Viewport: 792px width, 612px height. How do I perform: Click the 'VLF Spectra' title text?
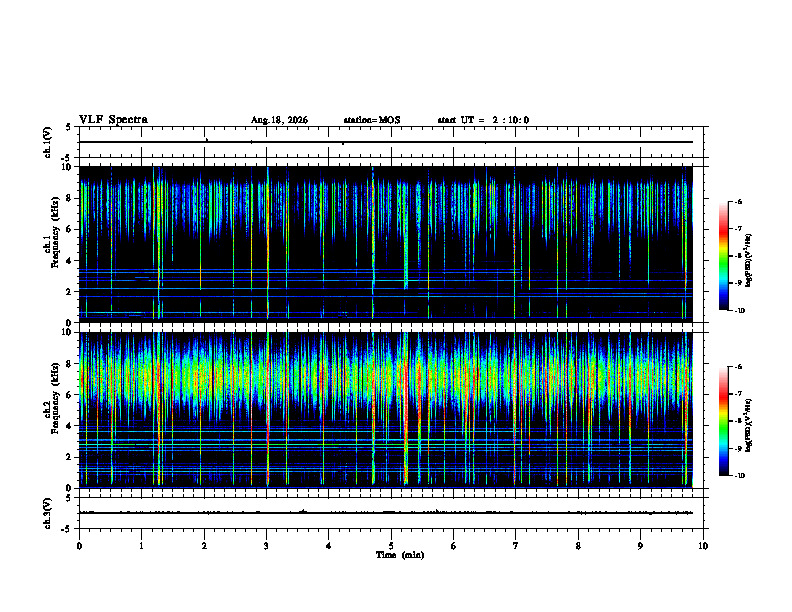click(x=113, y=120)
